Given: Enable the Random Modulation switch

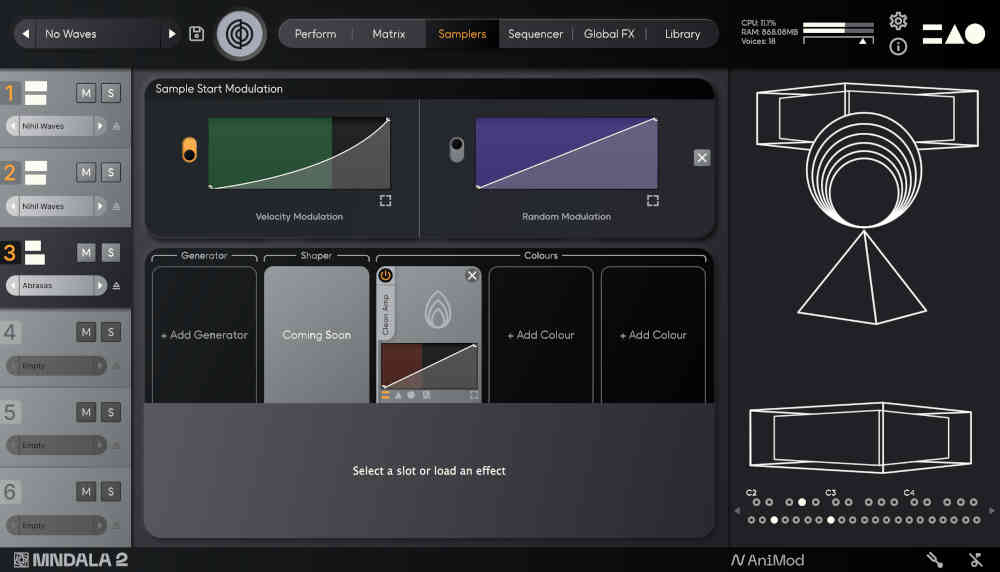Looking at the screenshot, I should pos(457,151).
